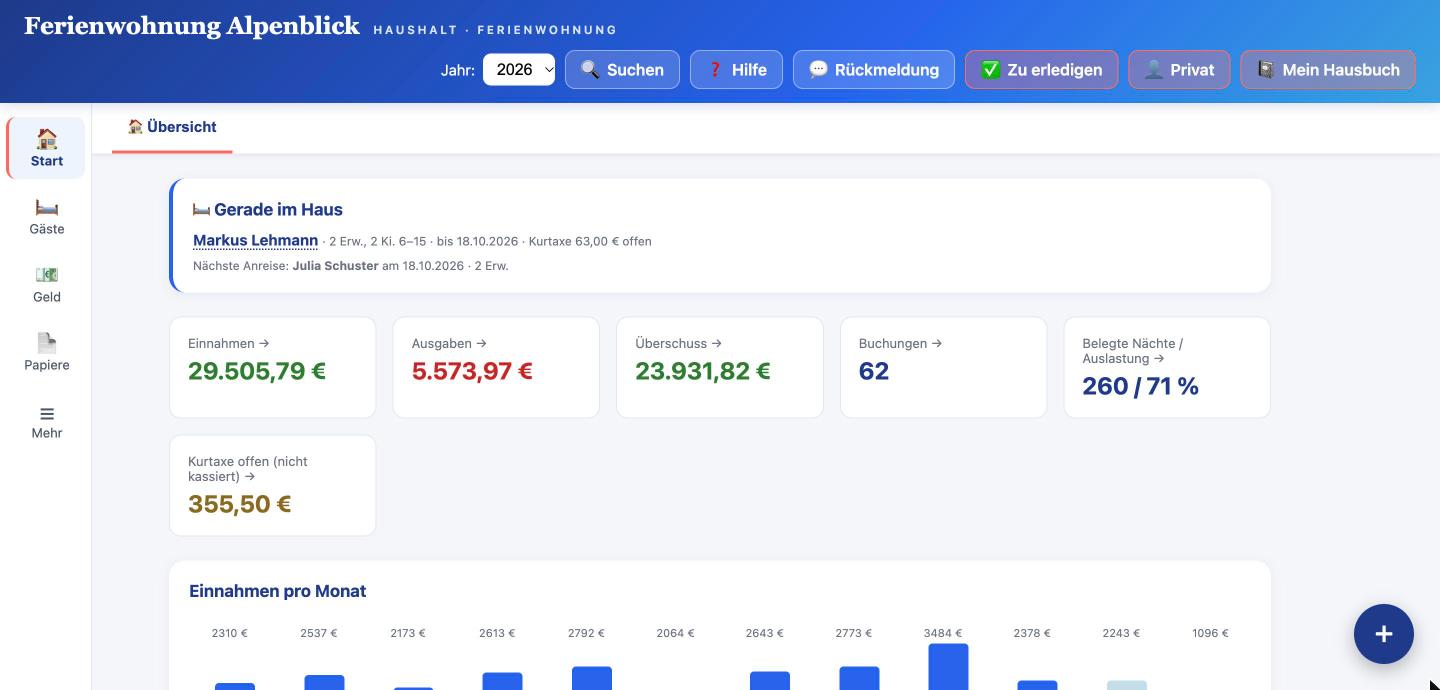The height and width of the screenshot is (690, 1440).
Task: Open the Hilfe help button
Action: pyautogui.click(x=736, y=70)
